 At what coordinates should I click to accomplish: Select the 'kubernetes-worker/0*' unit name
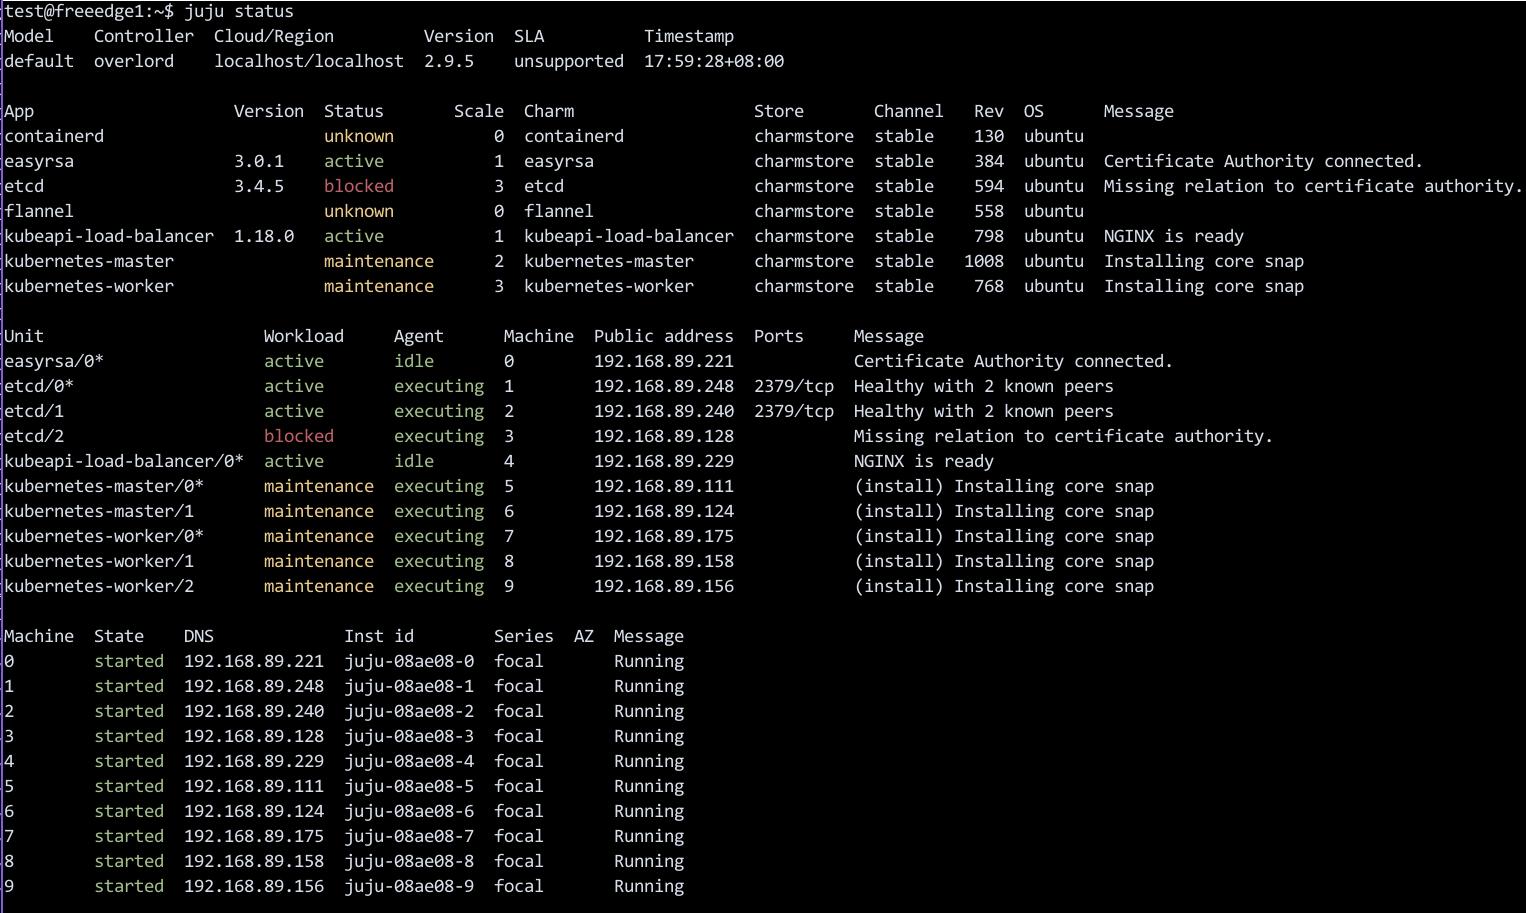[x=104, y=536]
